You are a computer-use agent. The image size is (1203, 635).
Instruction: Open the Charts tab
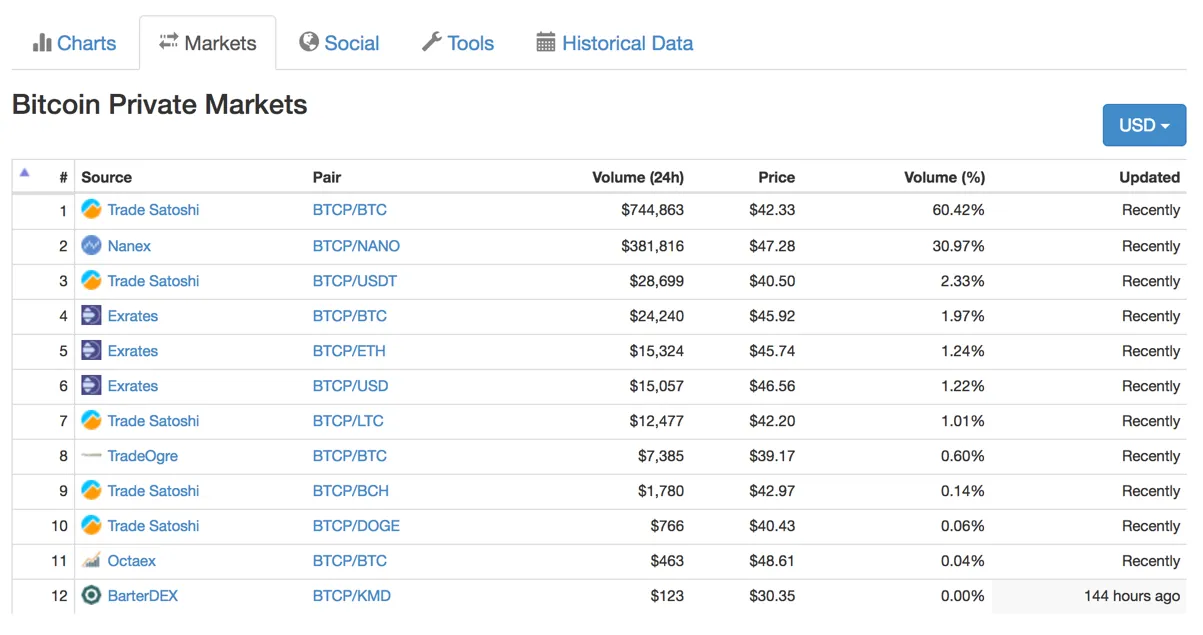[75, 43]
